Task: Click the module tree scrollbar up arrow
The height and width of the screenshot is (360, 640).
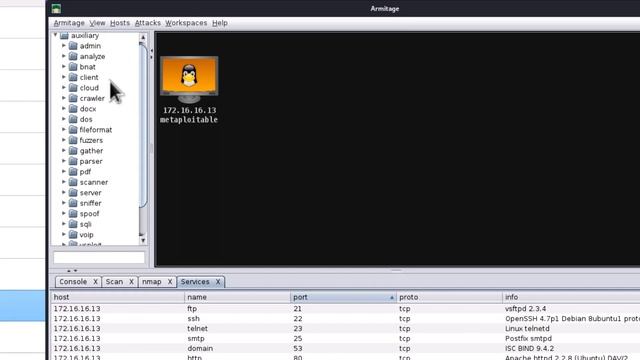Action: pos(143,37)
